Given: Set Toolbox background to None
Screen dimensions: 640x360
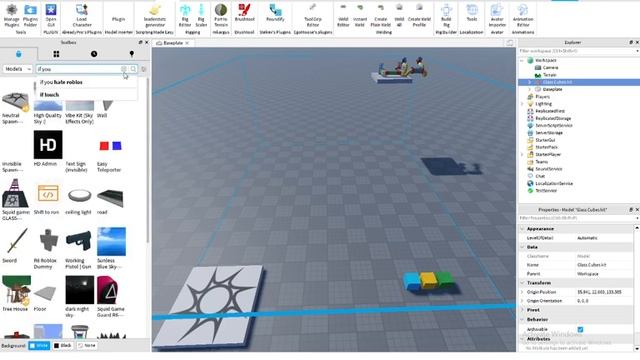Looking at the screenshot, I should [x=87, y=345].
